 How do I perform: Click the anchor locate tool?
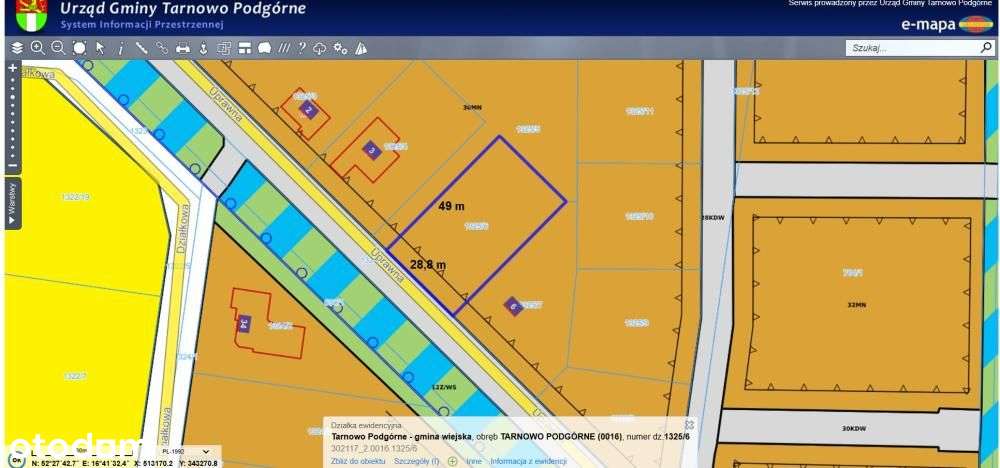tap(203, 48)
